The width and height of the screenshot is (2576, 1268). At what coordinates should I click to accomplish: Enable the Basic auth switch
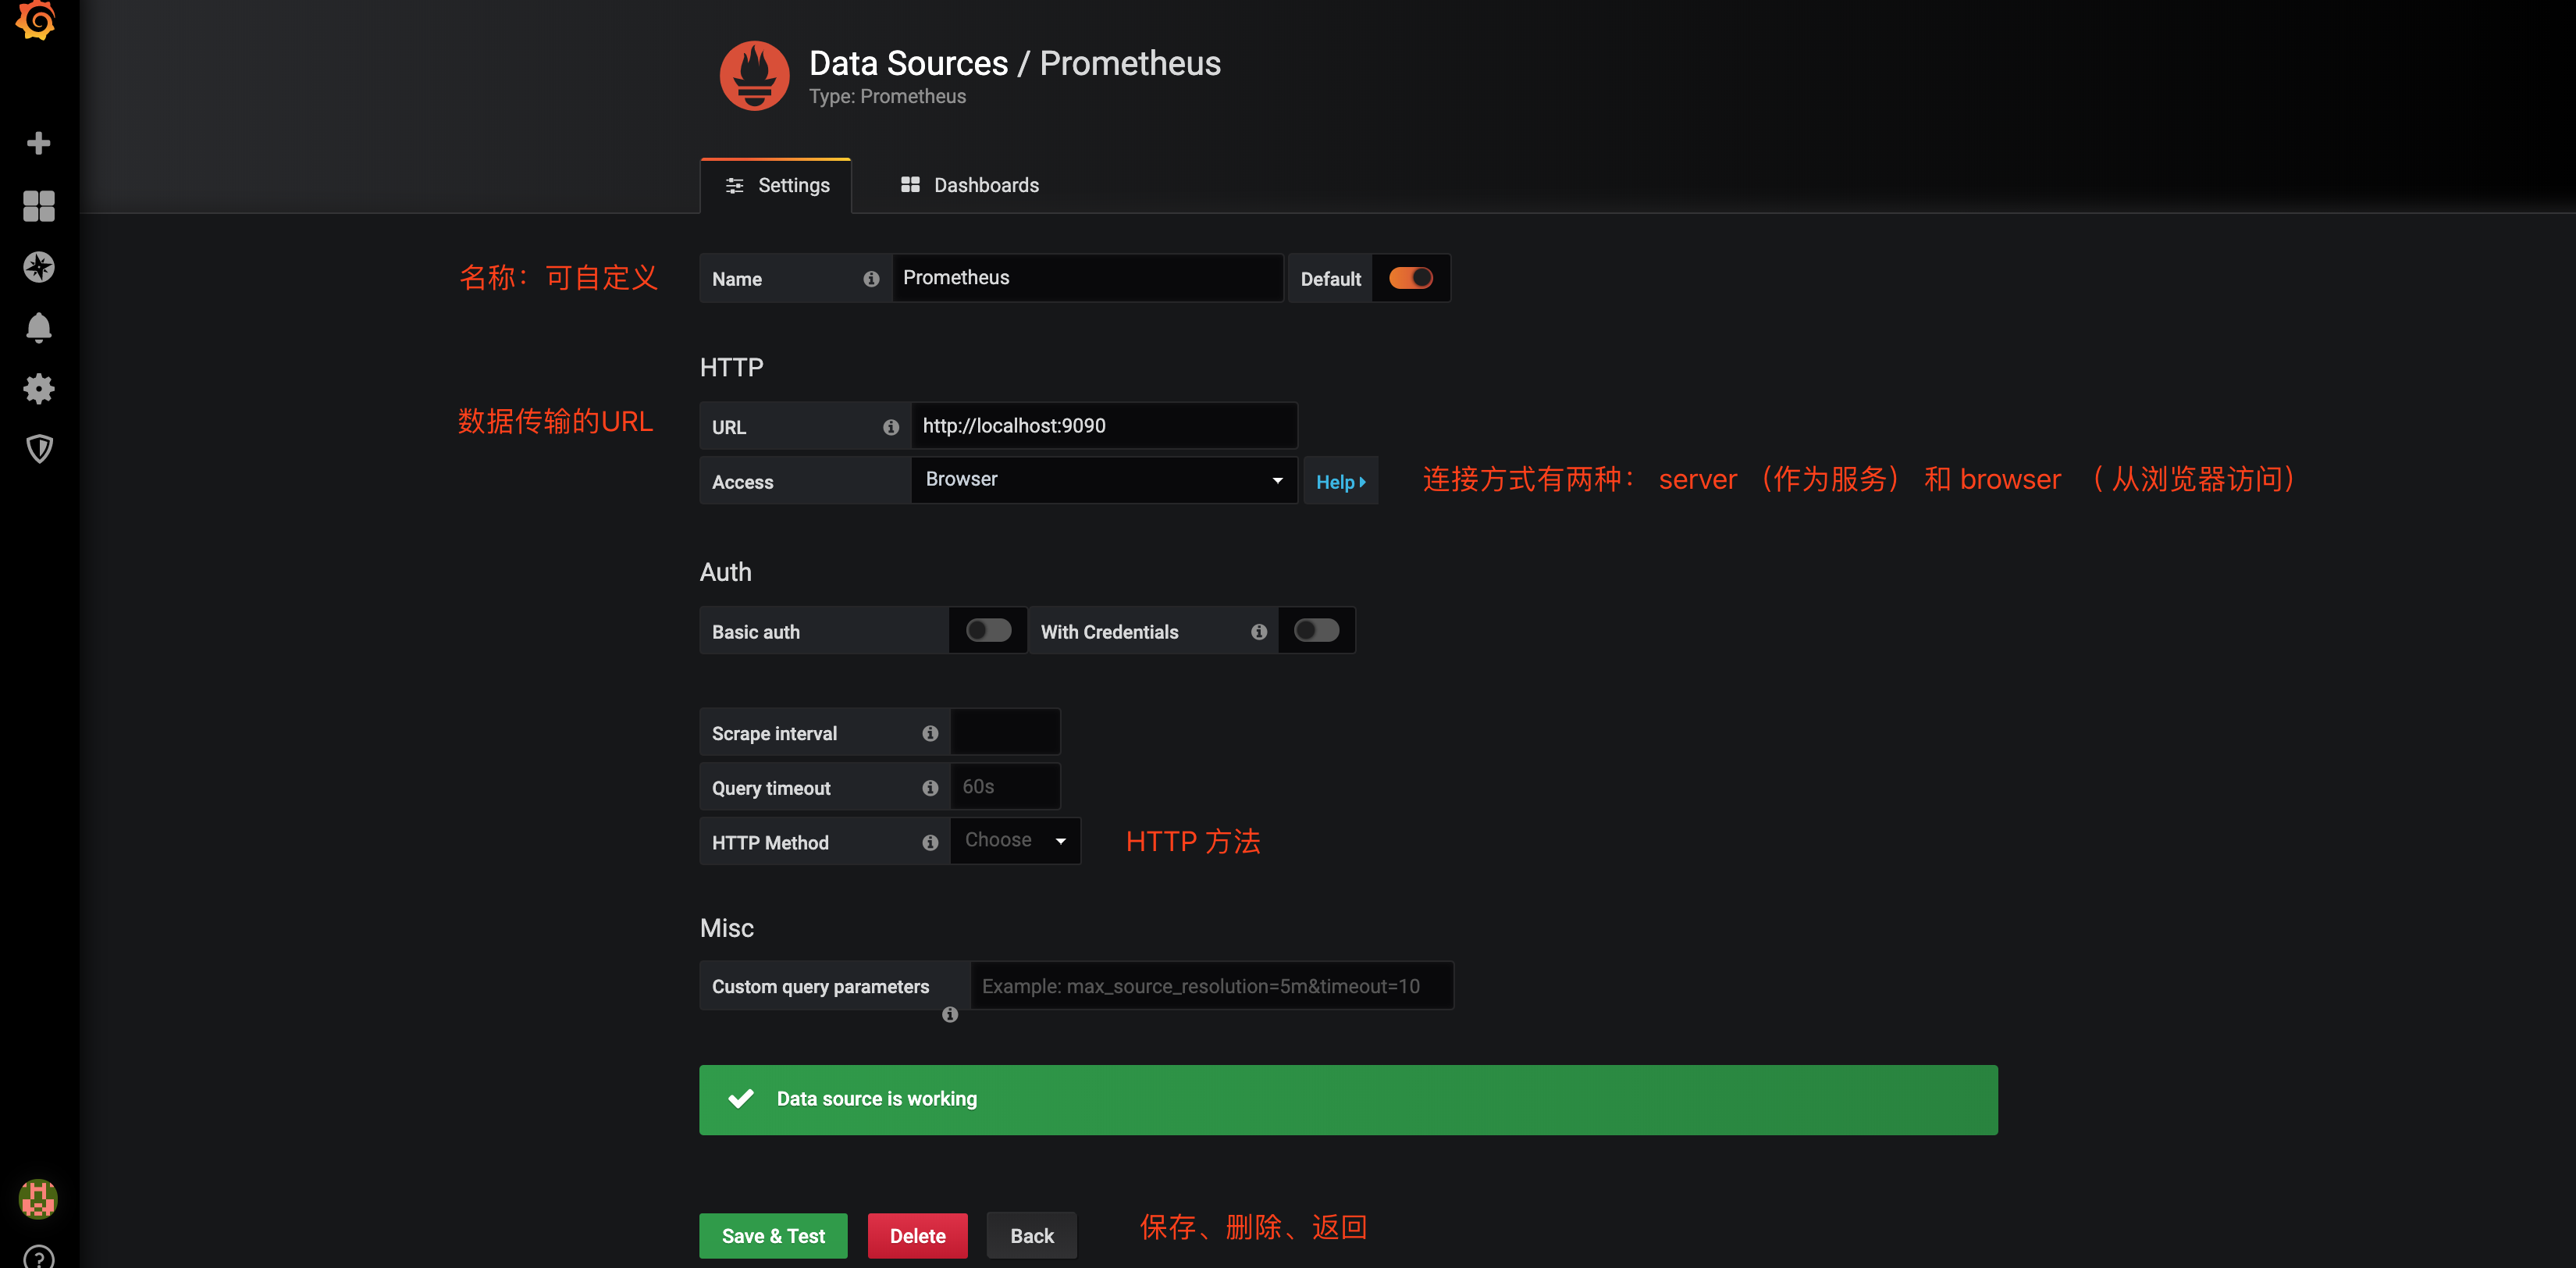coord(988,630)
